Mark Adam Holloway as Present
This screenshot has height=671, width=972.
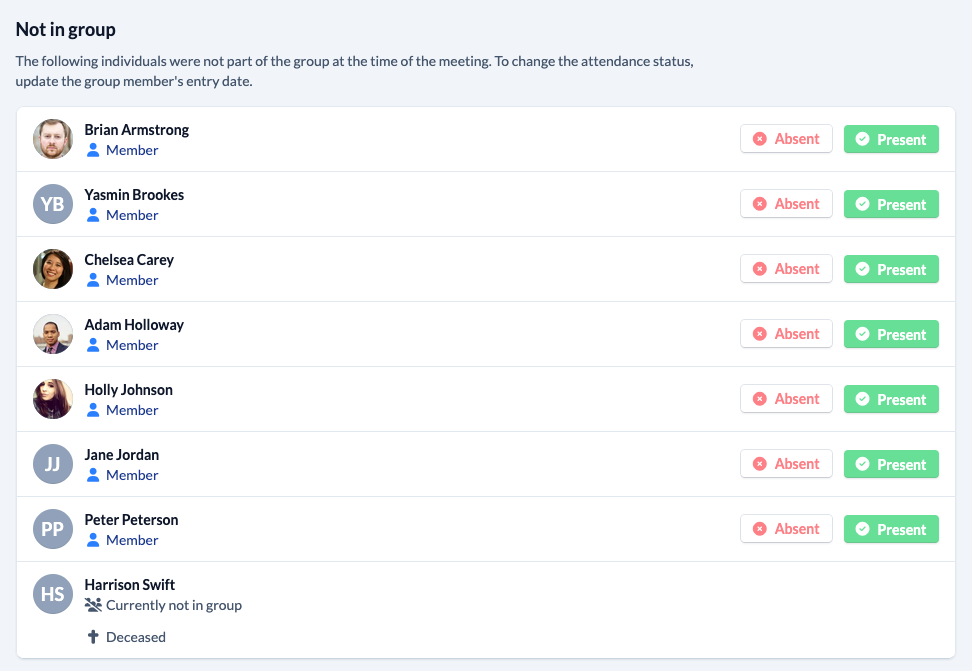(891, 334)
